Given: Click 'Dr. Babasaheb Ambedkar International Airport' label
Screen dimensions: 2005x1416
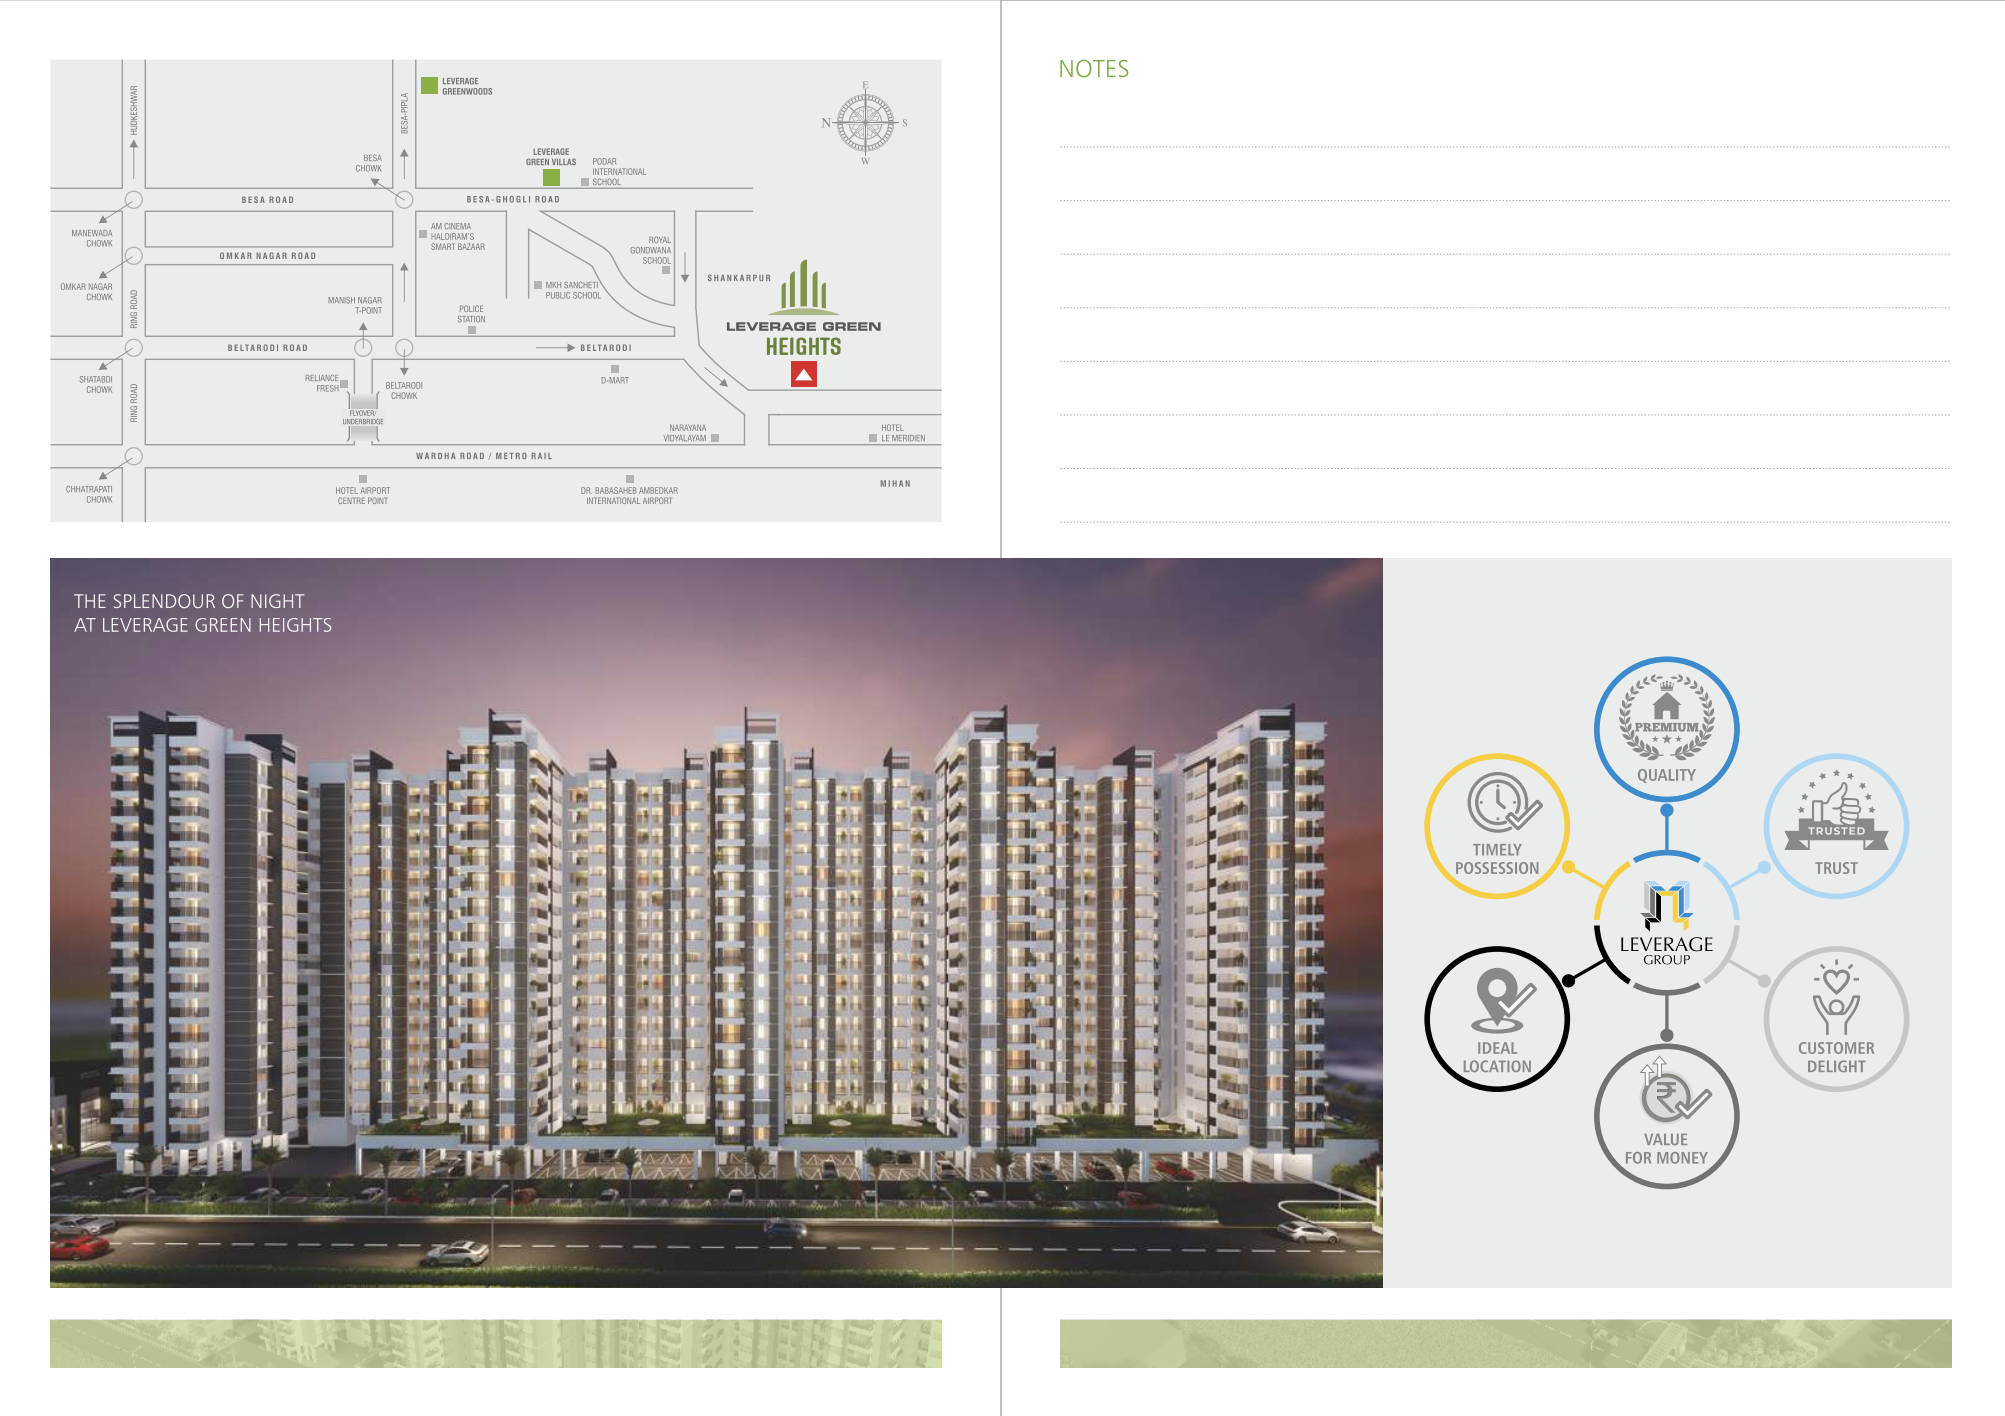Looking at the screenshot, I should (x=629, y=496).
